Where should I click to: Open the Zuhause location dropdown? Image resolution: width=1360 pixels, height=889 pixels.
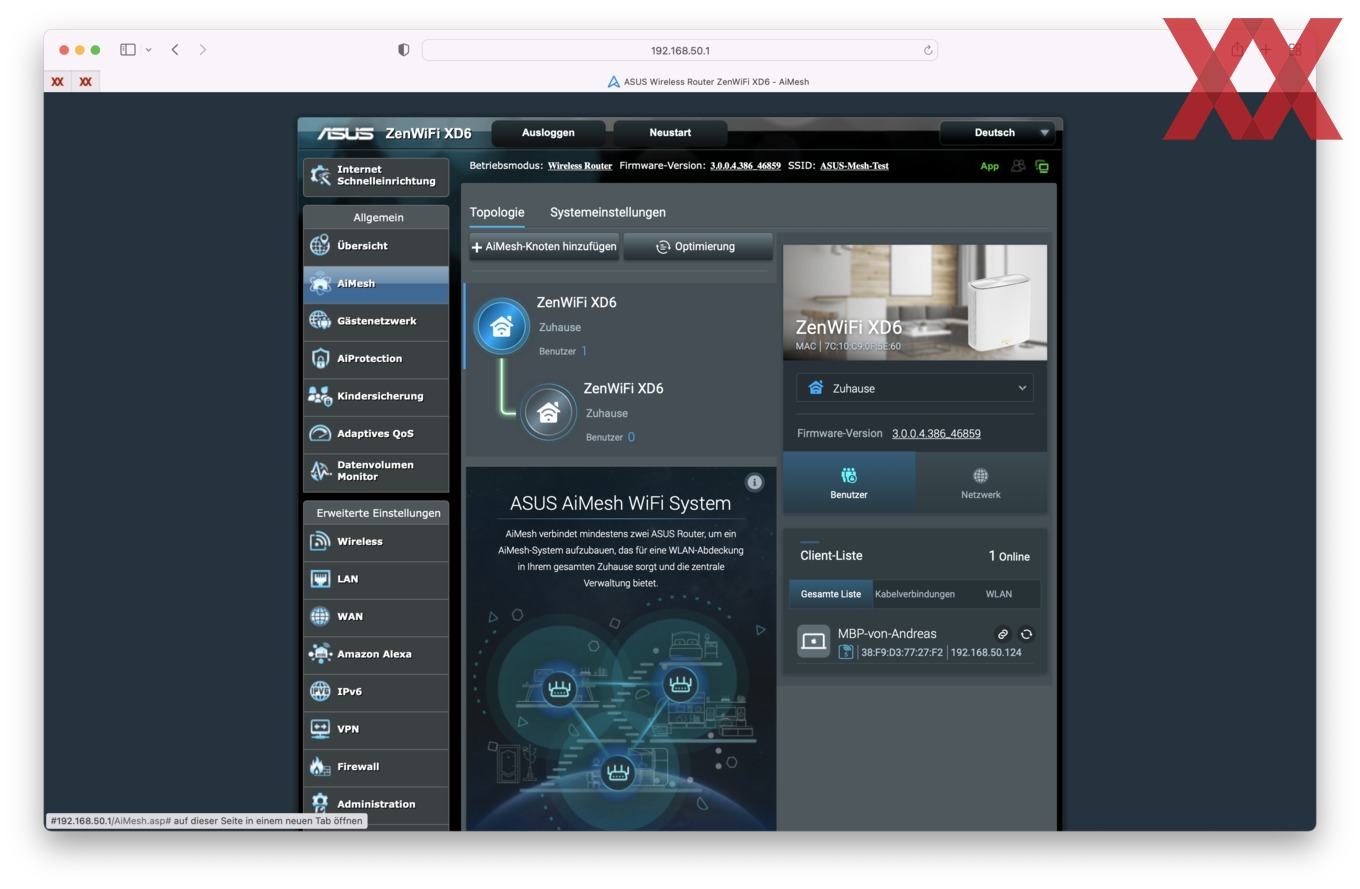[x=915, y=388]
